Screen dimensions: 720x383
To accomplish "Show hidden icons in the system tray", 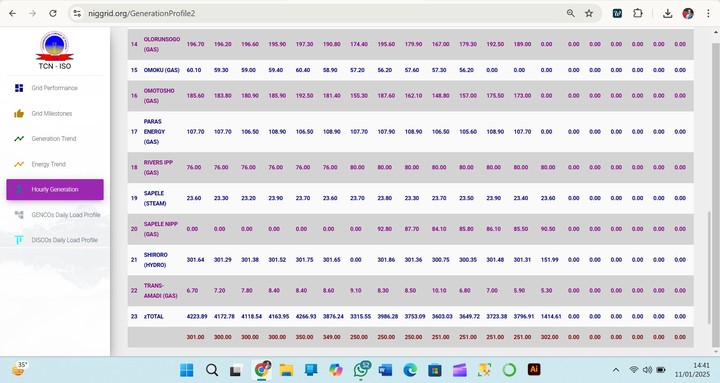I will (x=616, y=370).
